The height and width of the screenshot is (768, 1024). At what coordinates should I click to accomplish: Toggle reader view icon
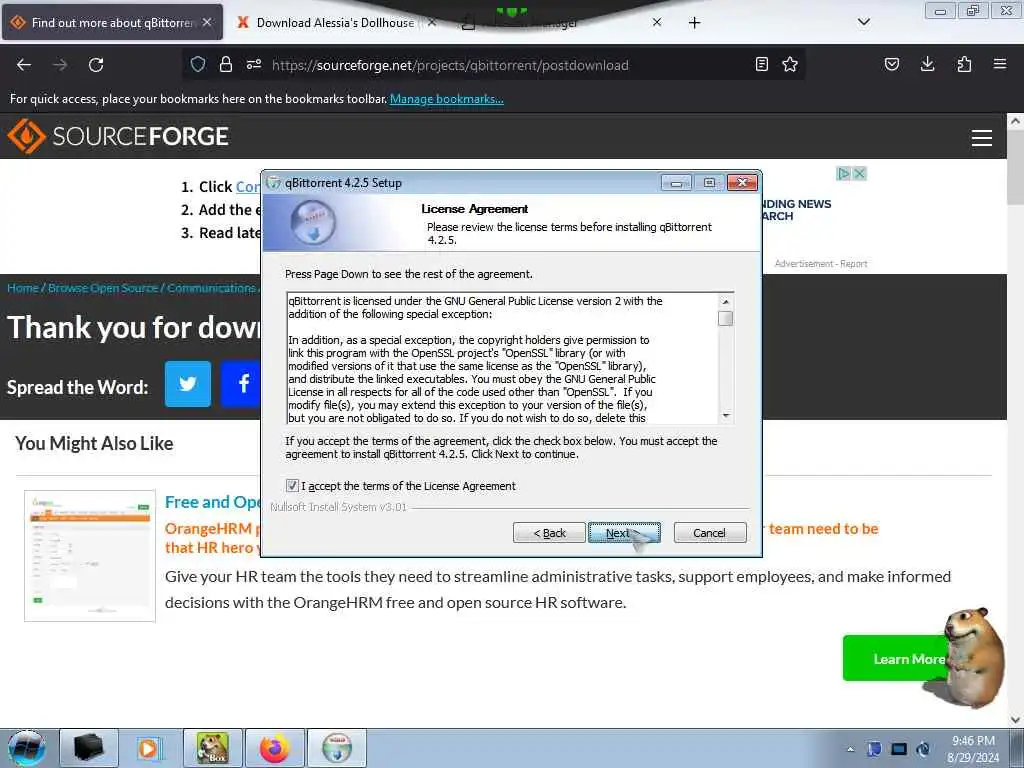coord(761,64)
